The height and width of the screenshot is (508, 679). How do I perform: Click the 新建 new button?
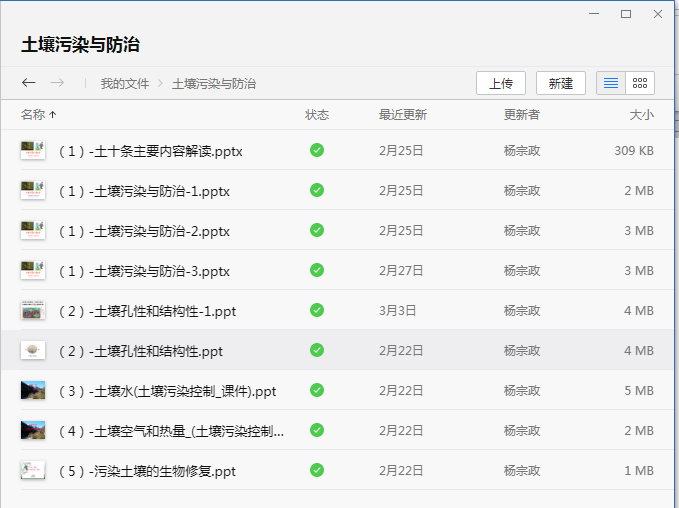tap(560, 83)
